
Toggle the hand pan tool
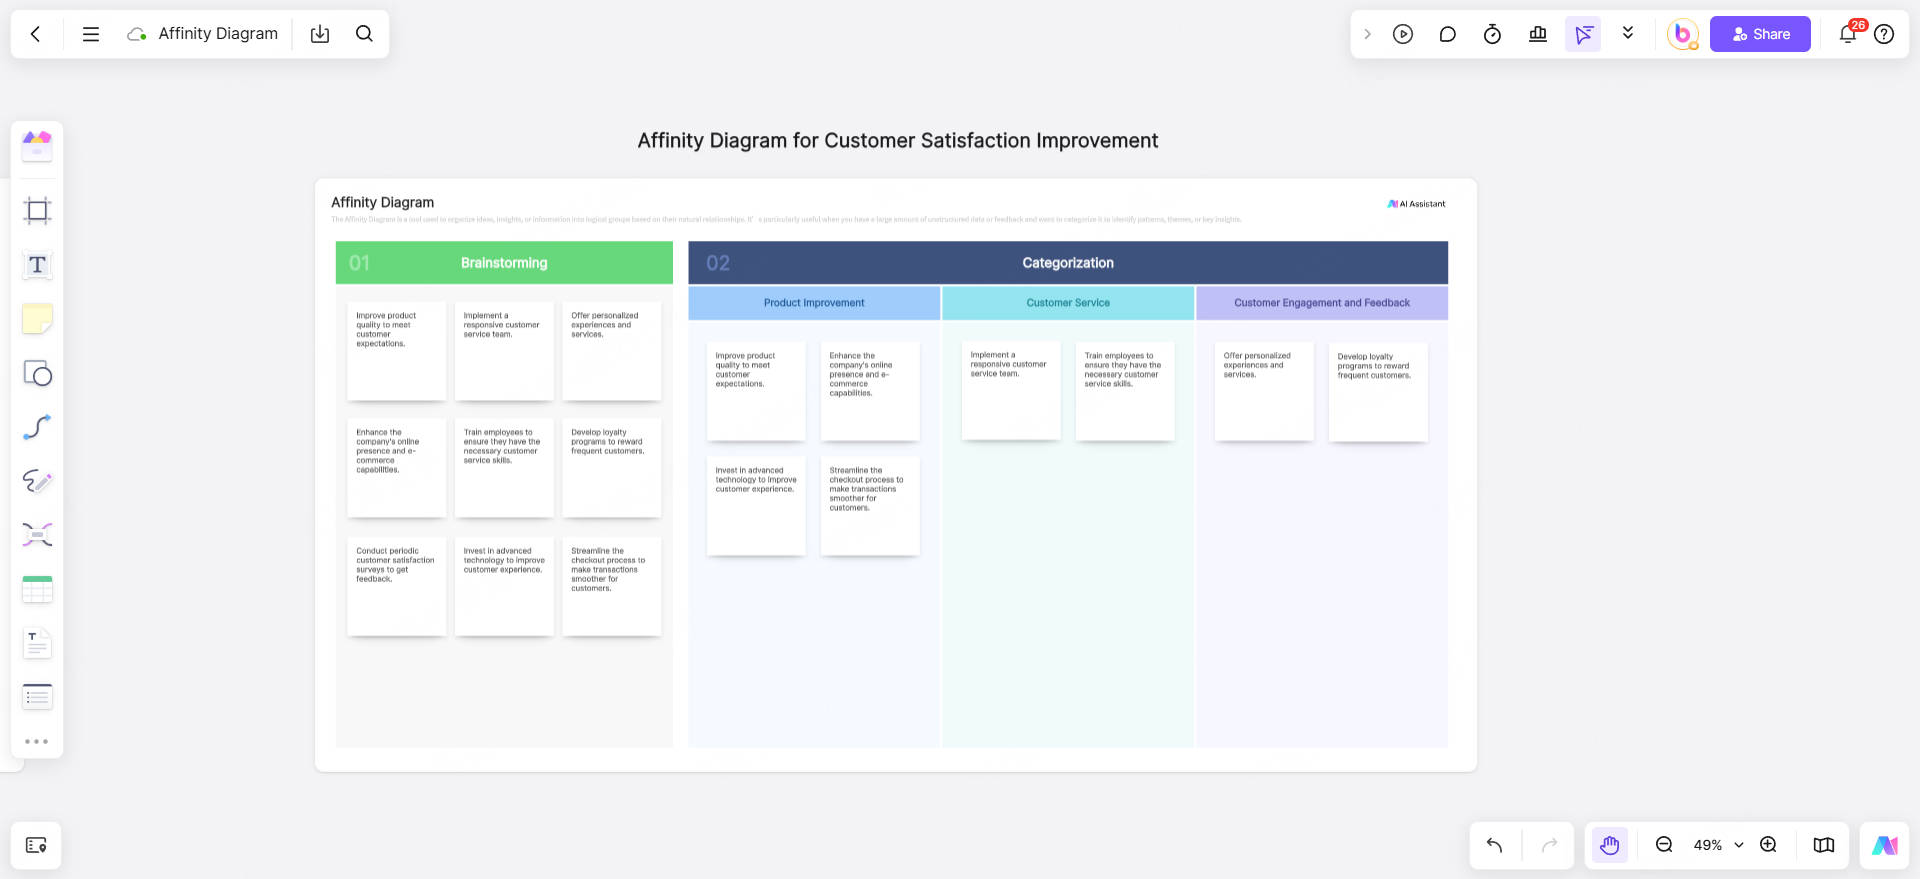1609,845
